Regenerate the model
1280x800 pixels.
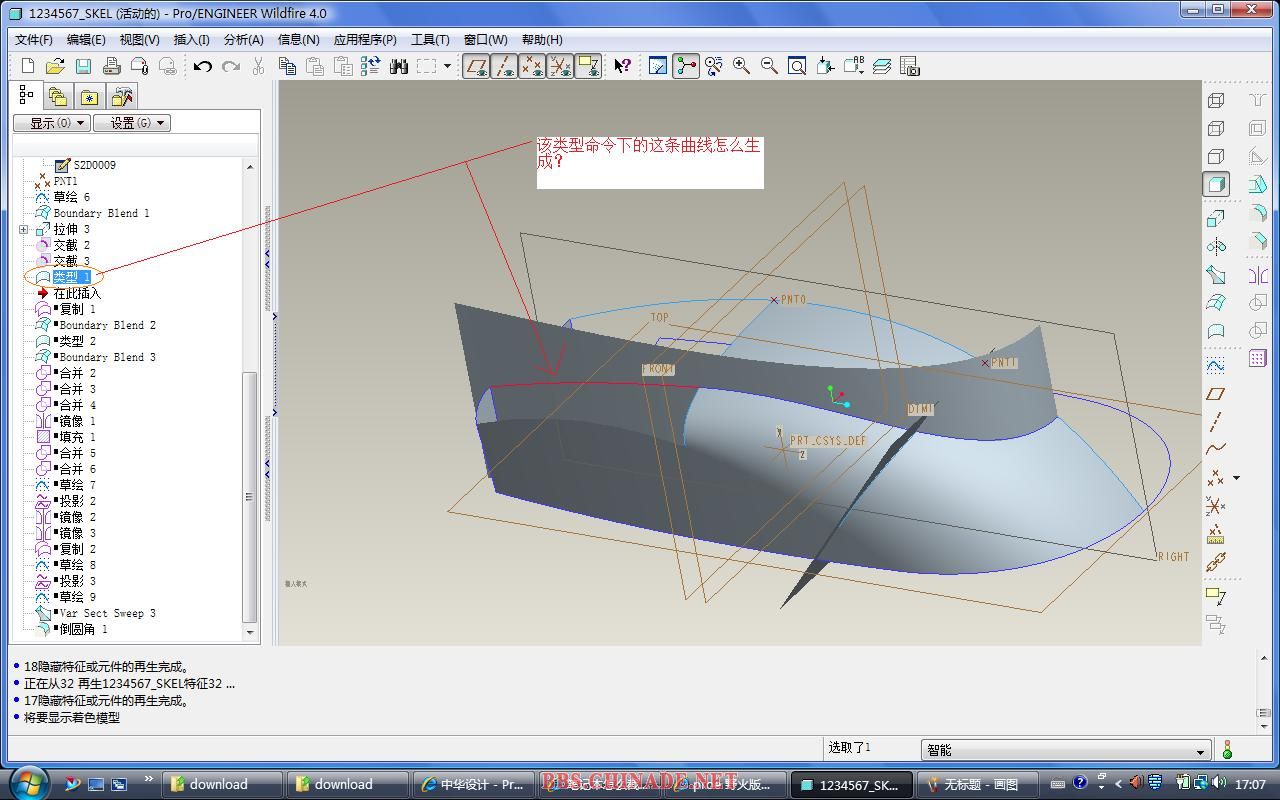(370, 66)
